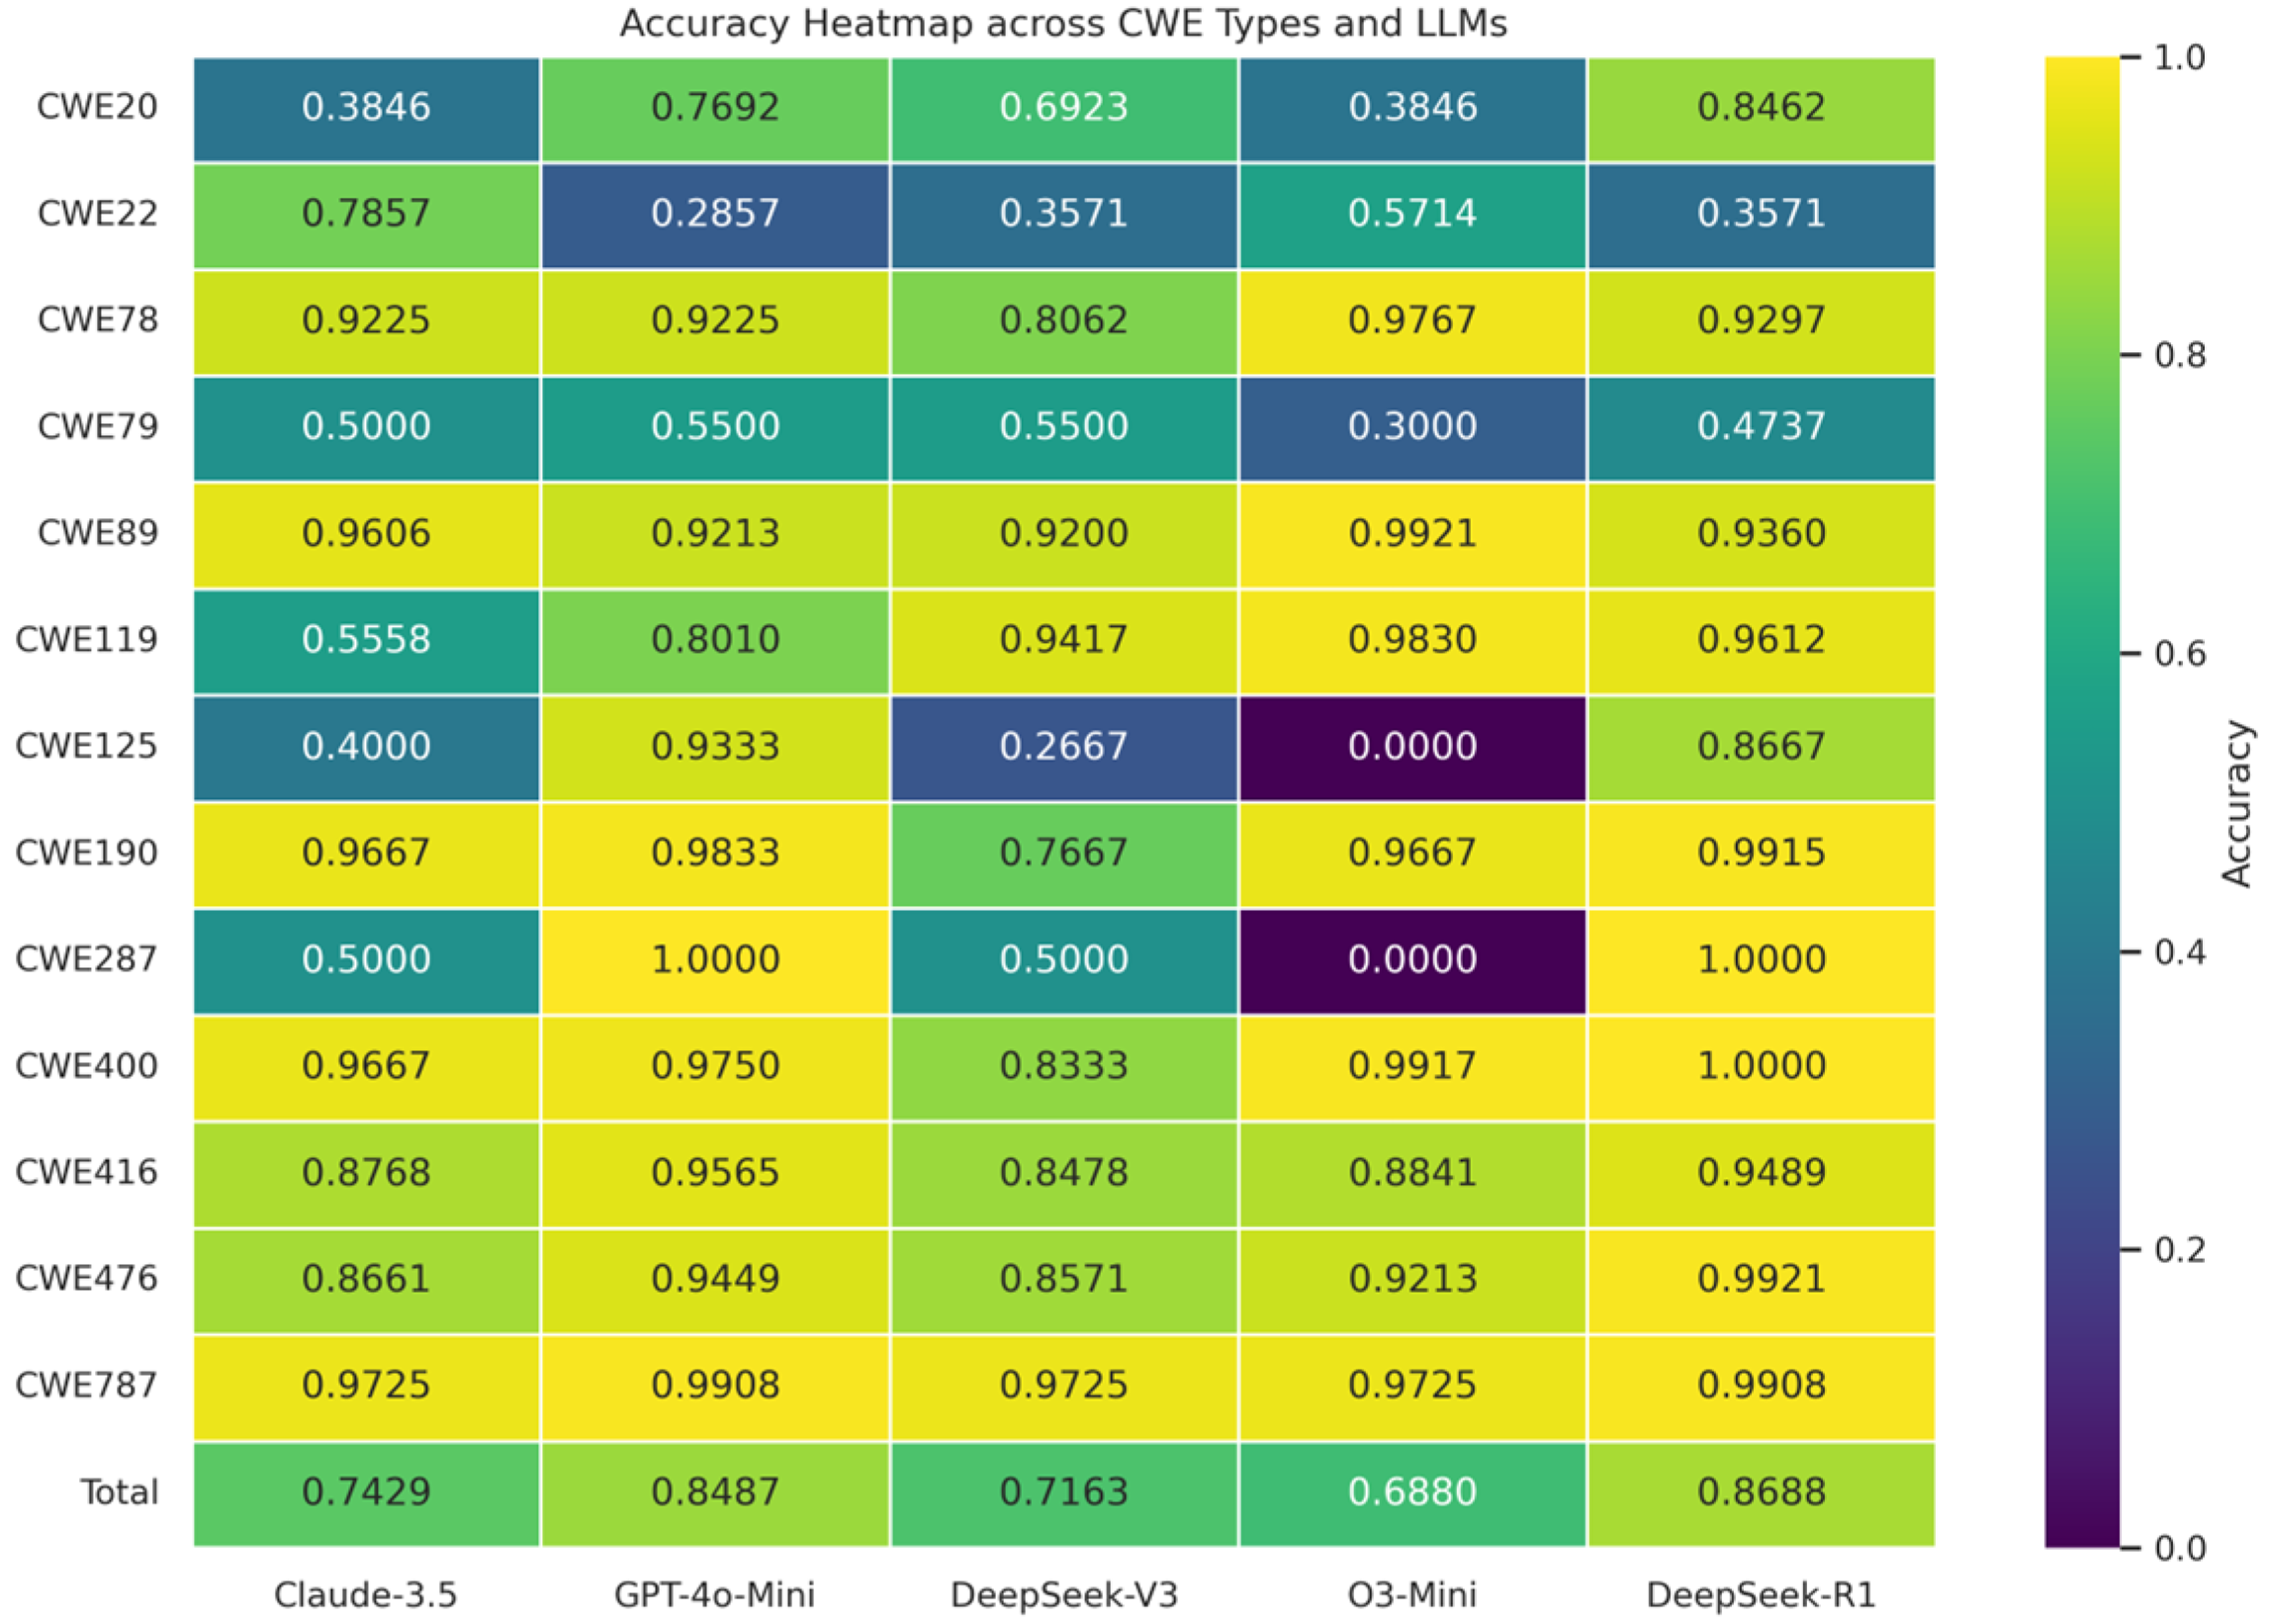
Task: Click the chart title Accuracy Heatmap
Action: [x=1064, y=23]
